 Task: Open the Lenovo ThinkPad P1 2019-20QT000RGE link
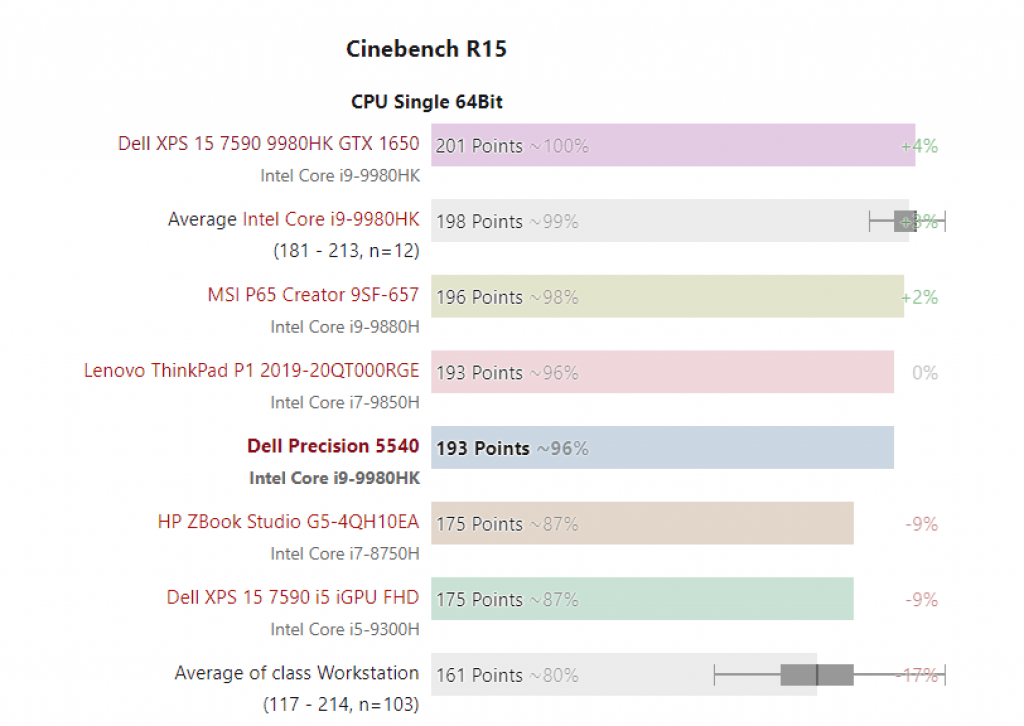(x=251, y=371)
